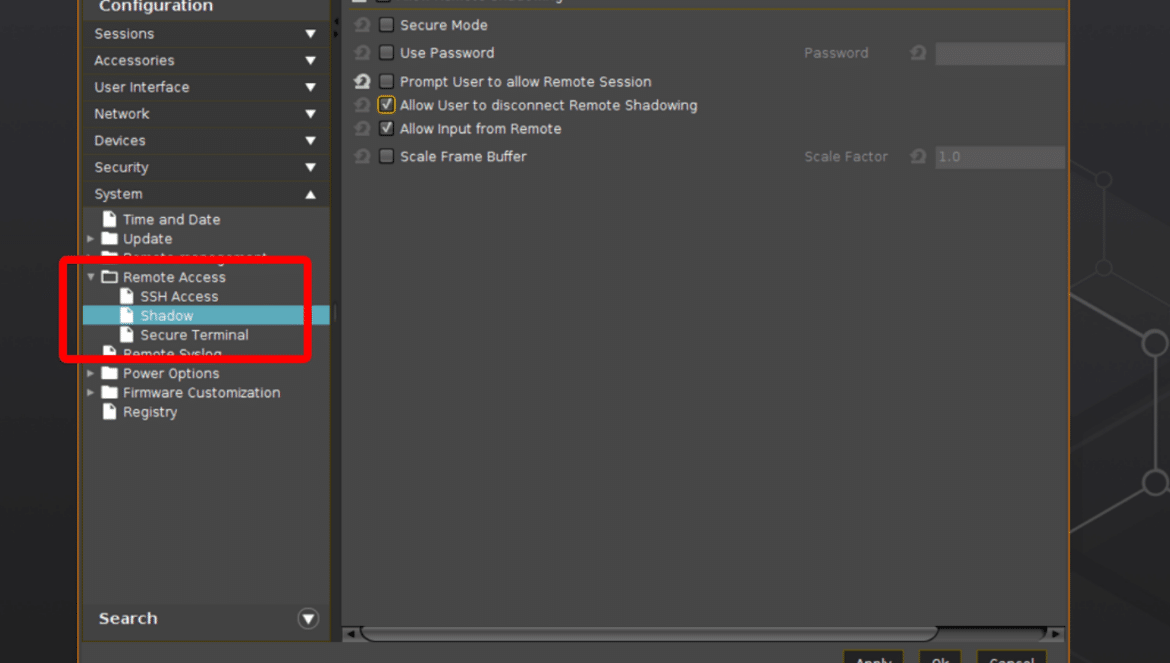Click the Secure Terminal document icon
The width and height of the screenshot is (1170, 663).
[x=127, y=335]
